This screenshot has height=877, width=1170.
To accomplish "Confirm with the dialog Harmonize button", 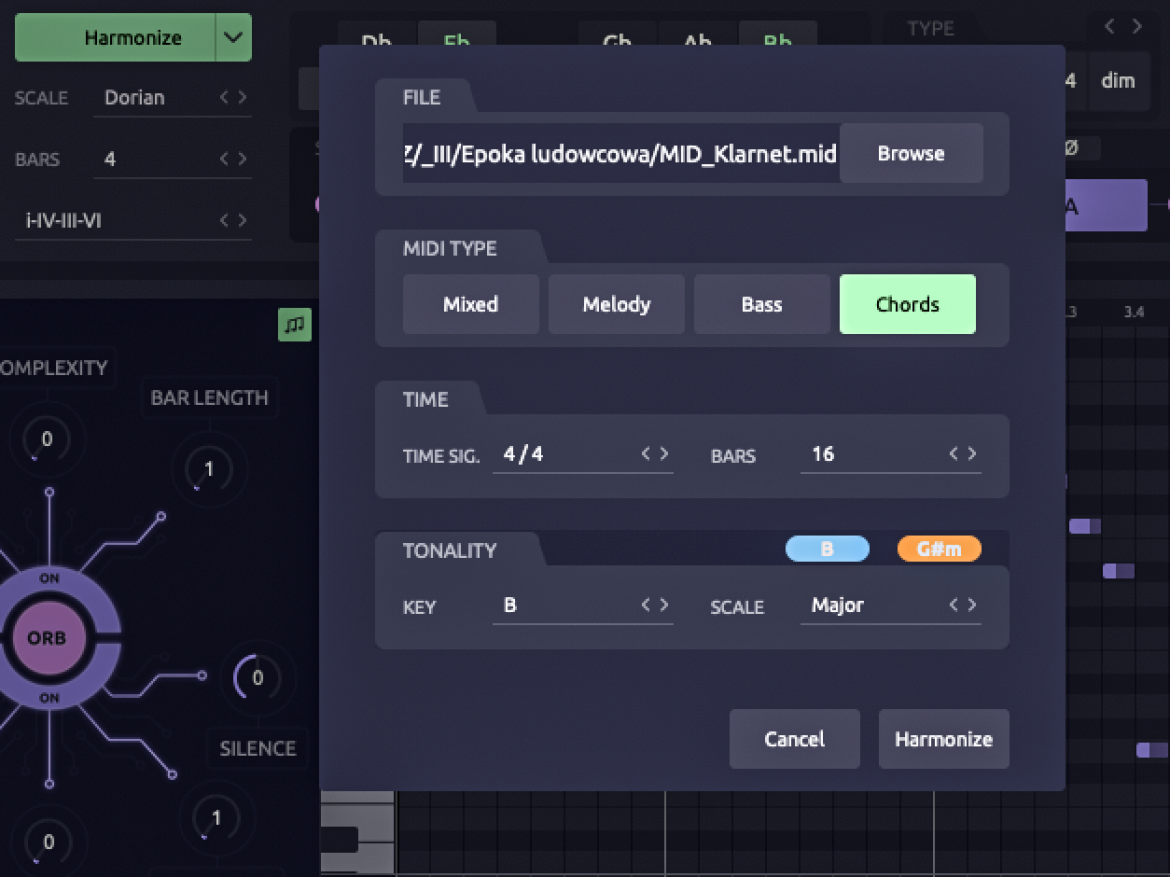I will tap(944, 739).
